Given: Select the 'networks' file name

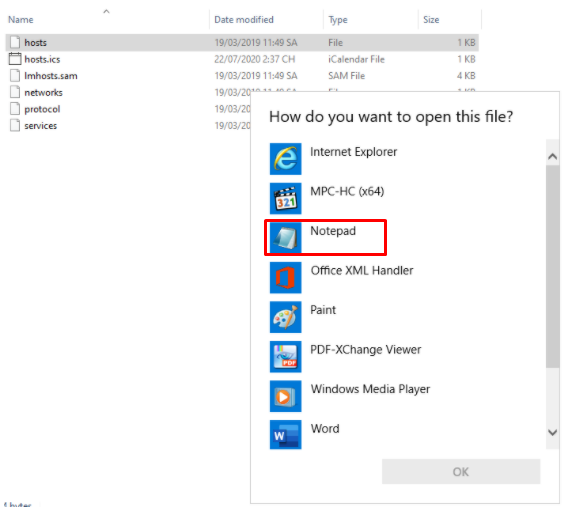Looking at the screenshot, I should pyautogui.click(x=43, y=93).
